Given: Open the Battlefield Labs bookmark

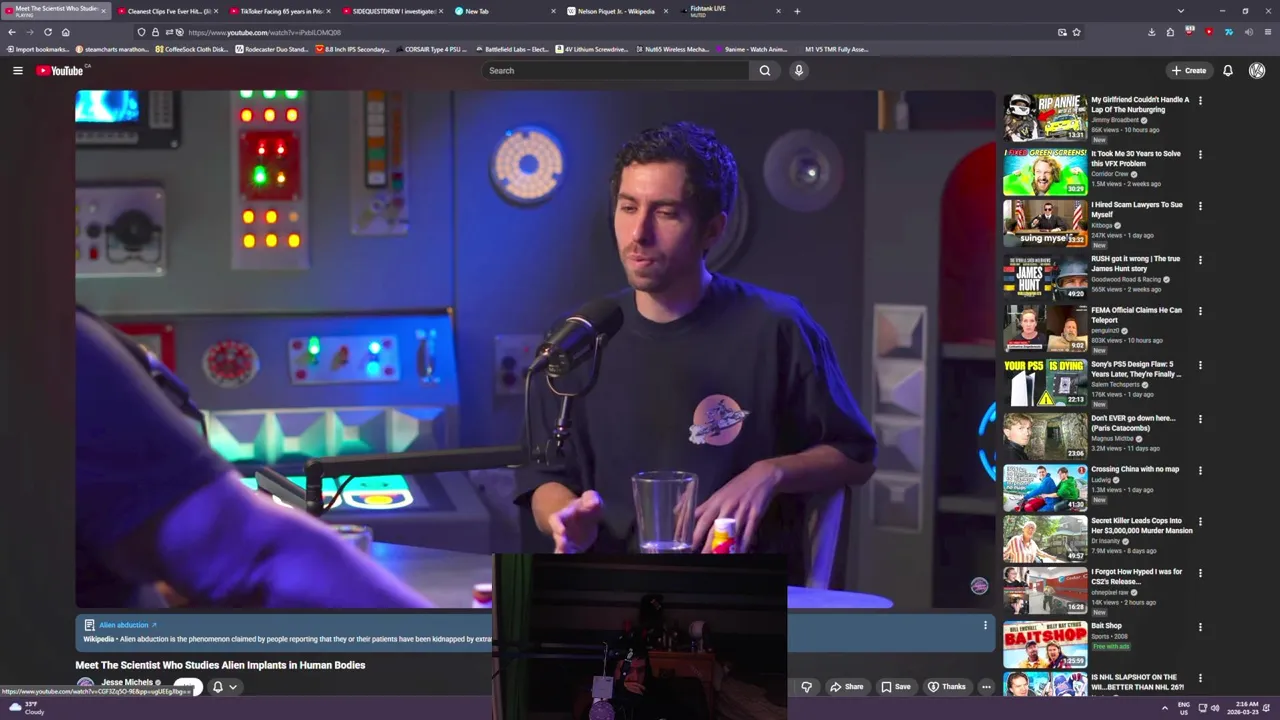Looking at the screenshot, I should (512, 49).
